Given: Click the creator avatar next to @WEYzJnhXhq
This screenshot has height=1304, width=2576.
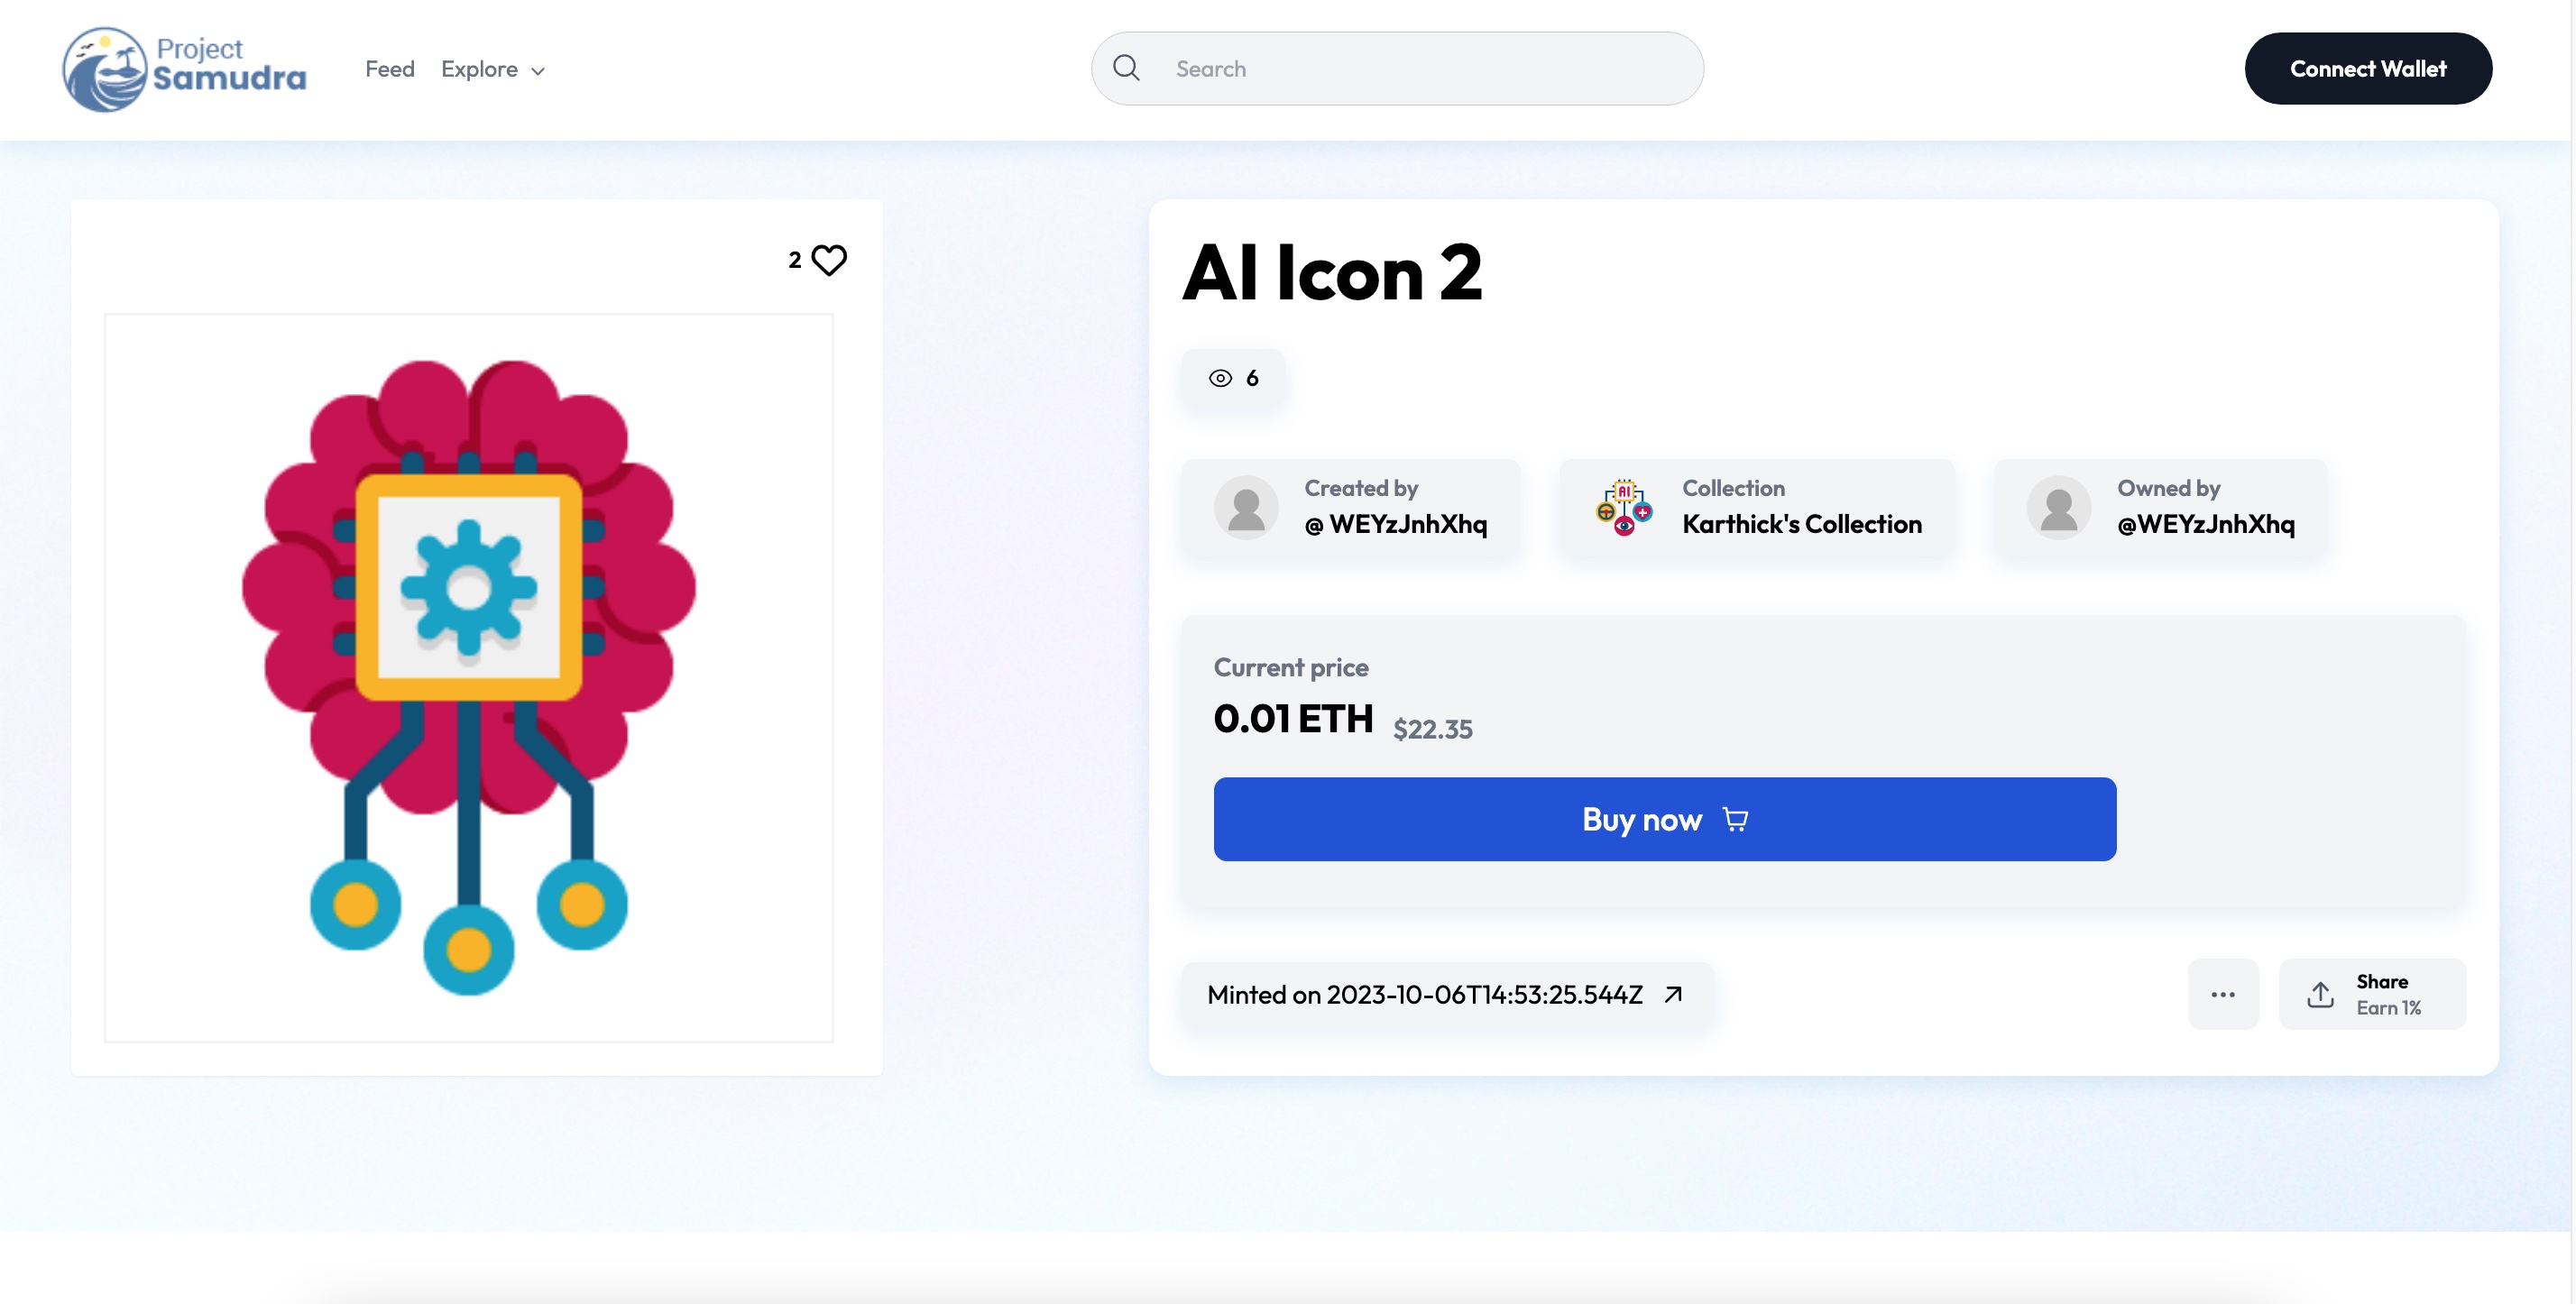Looking at the screenshot, I should coord(1246,507).
